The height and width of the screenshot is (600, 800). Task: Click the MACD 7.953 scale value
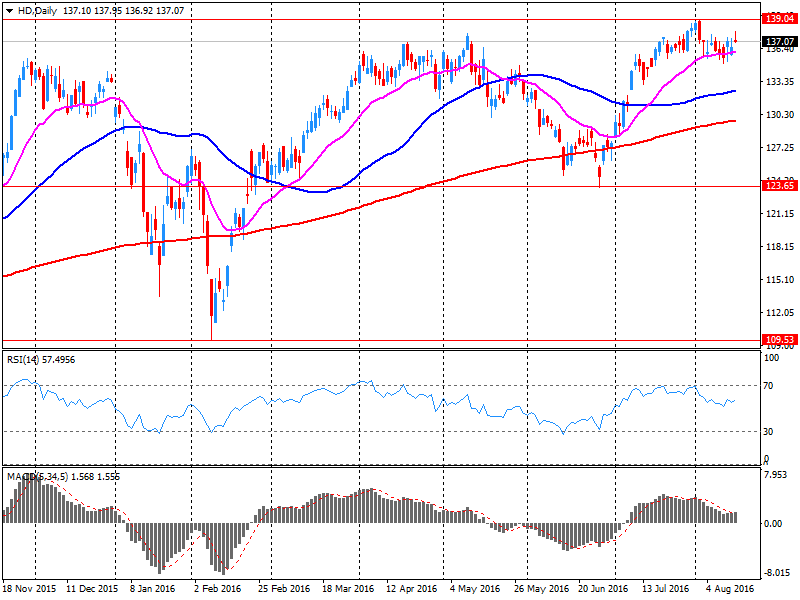[776, 474]
